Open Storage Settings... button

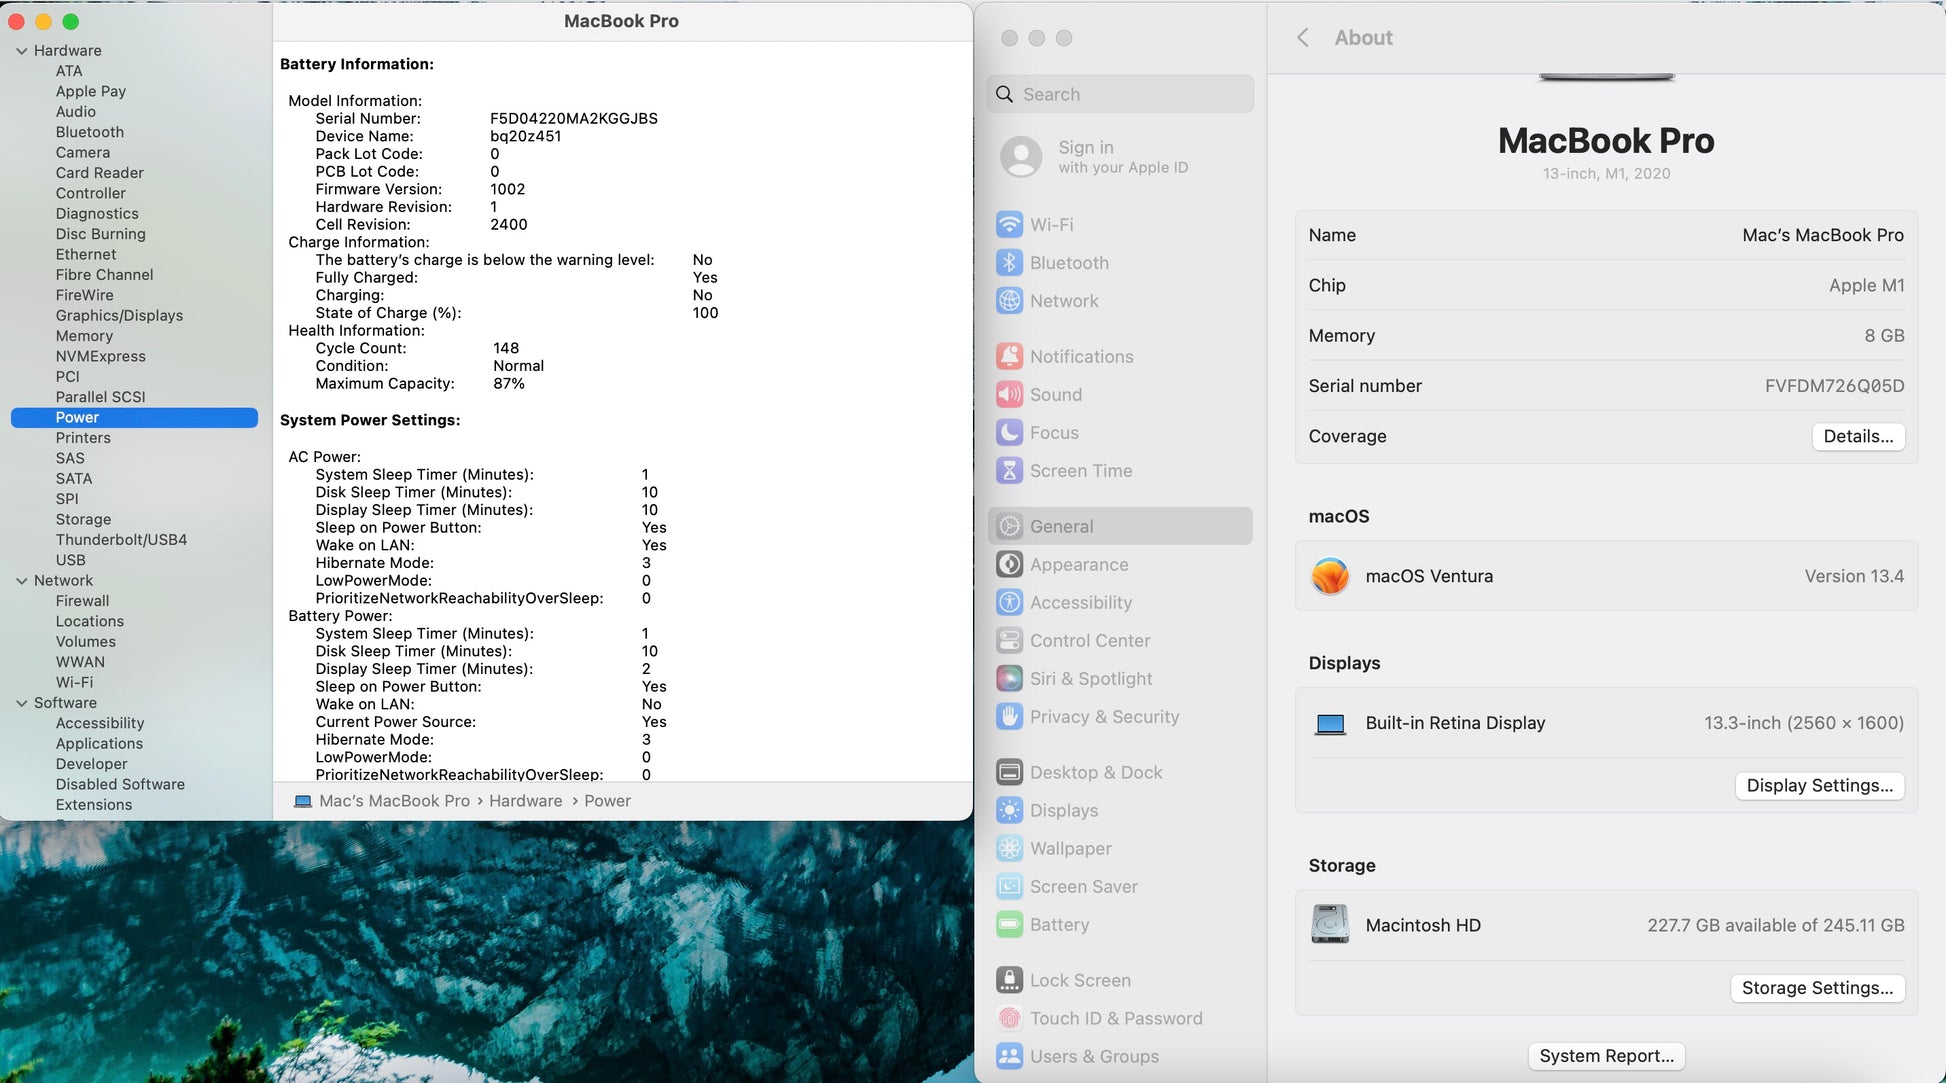tap(1816, 988)
